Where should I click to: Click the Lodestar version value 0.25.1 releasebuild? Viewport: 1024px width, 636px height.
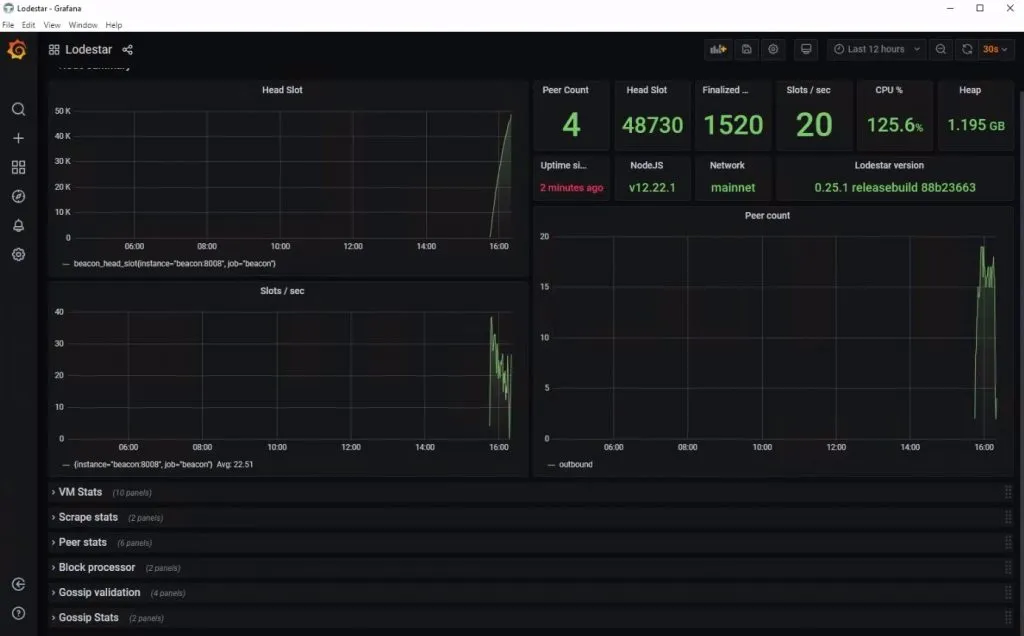(x=895, y=188)
